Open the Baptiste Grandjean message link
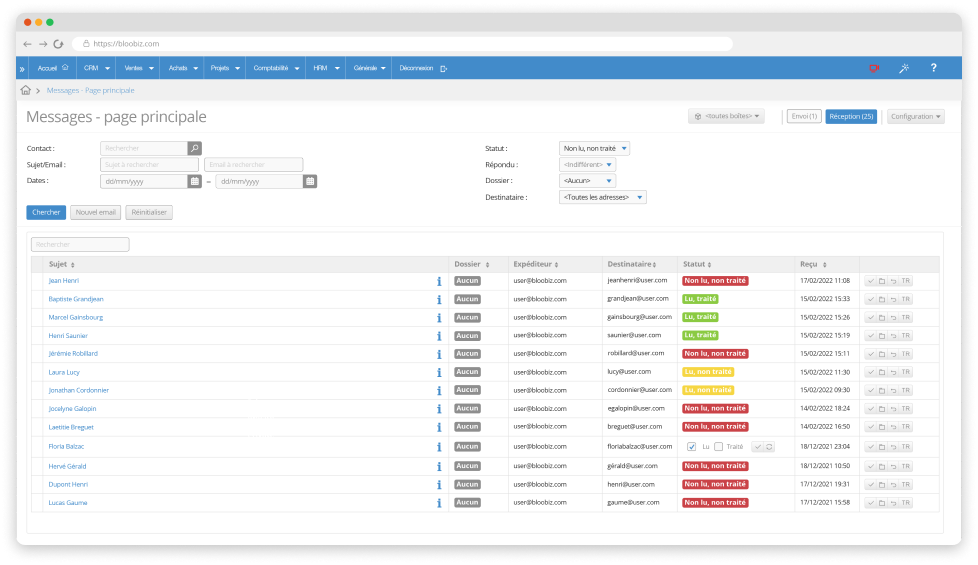This screenshot has height=565, width=978. click(76, 299)
